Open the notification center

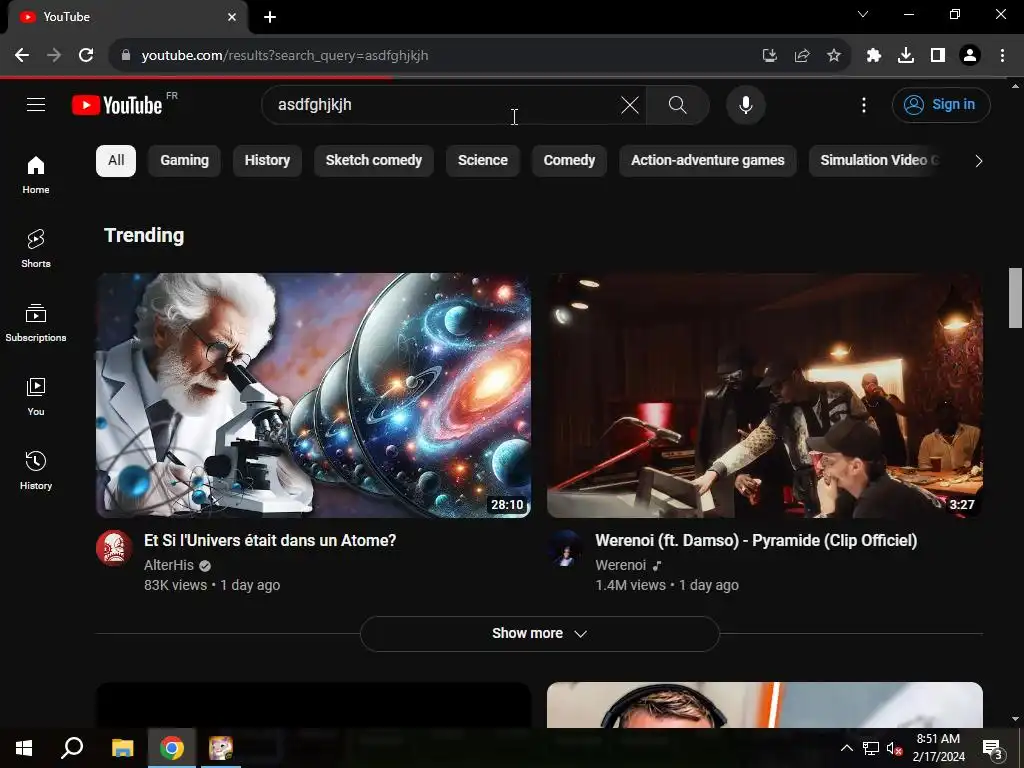pyautogui.click(x=993, y=748)
